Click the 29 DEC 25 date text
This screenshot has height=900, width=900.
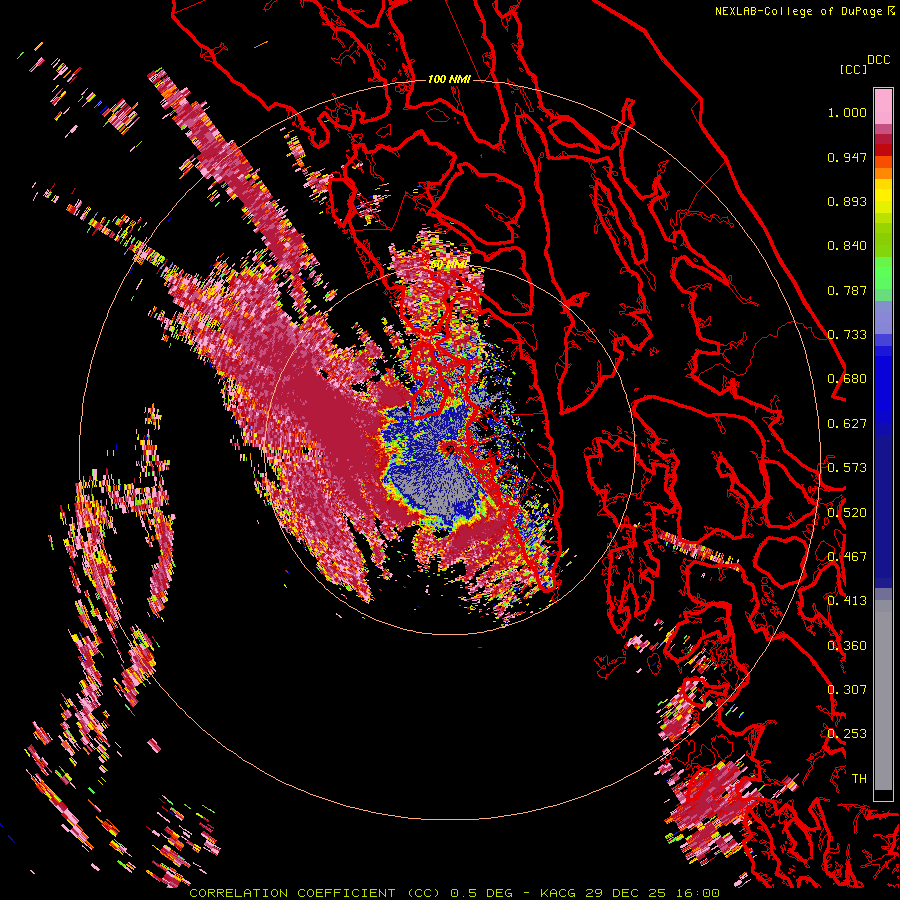(x=628, y=893)
